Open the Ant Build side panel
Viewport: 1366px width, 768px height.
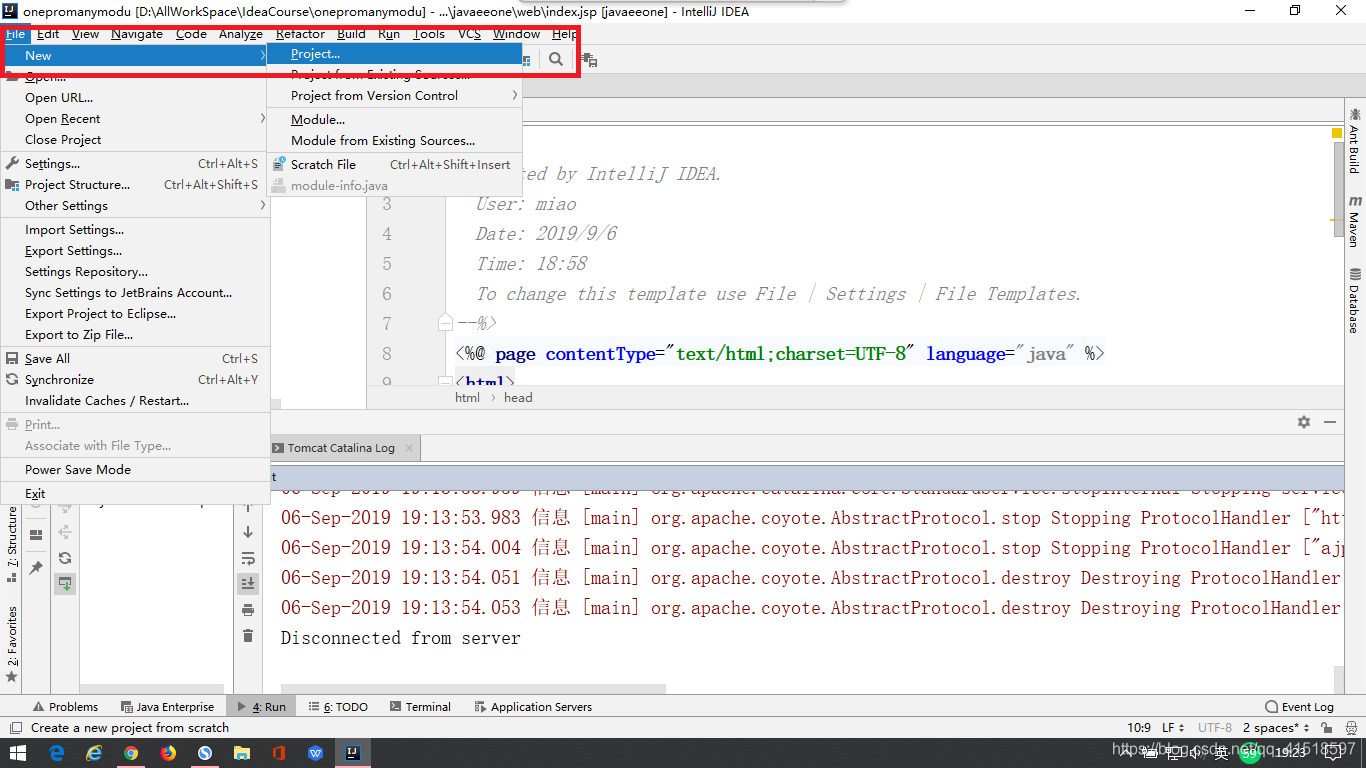[x=1354, y=141]
